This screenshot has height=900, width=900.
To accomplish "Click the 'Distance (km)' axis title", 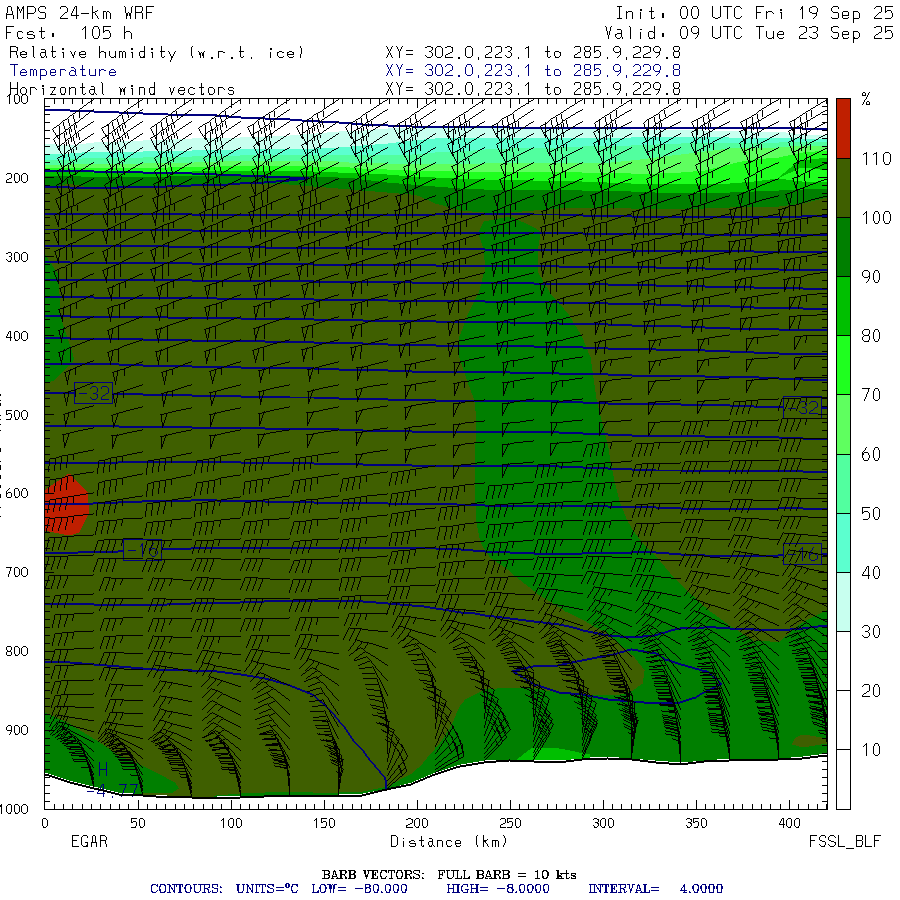I will click(449, 842).
